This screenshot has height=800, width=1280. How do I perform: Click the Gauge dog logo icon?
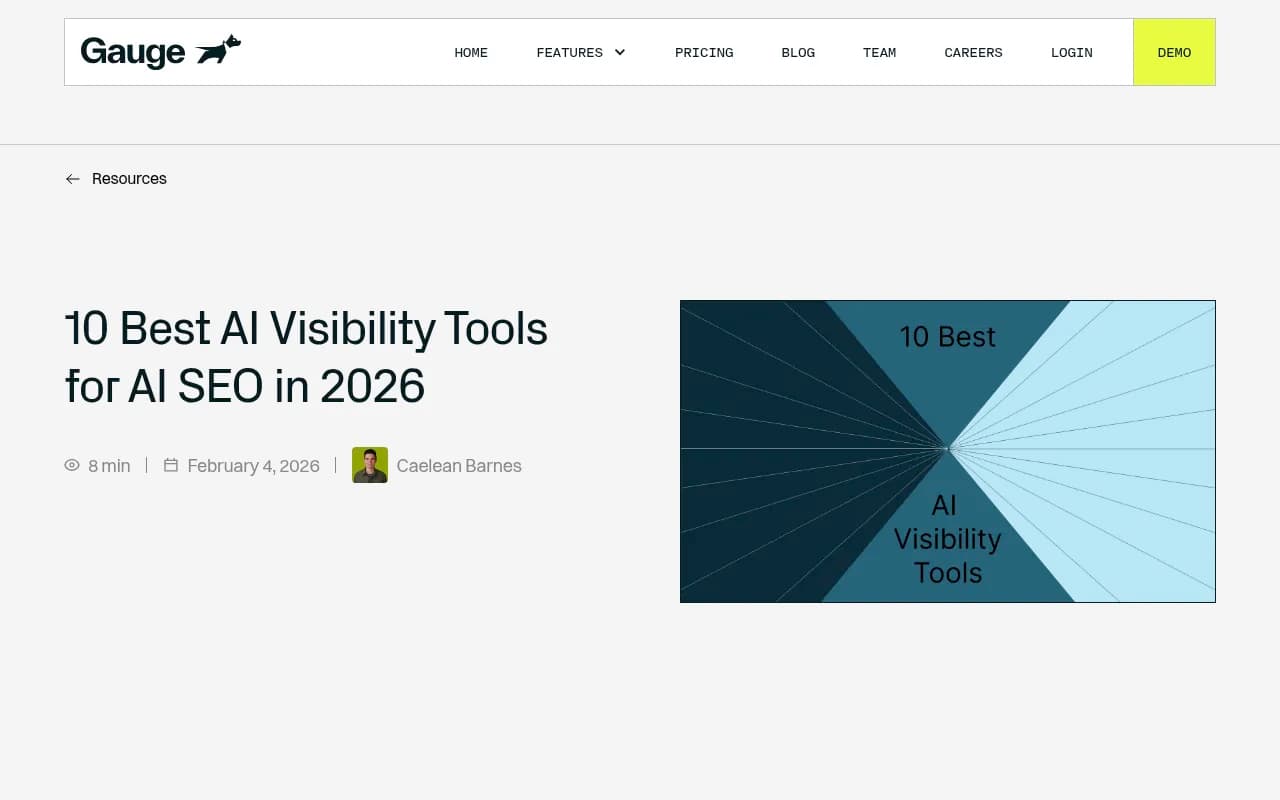tap(219, 48)
